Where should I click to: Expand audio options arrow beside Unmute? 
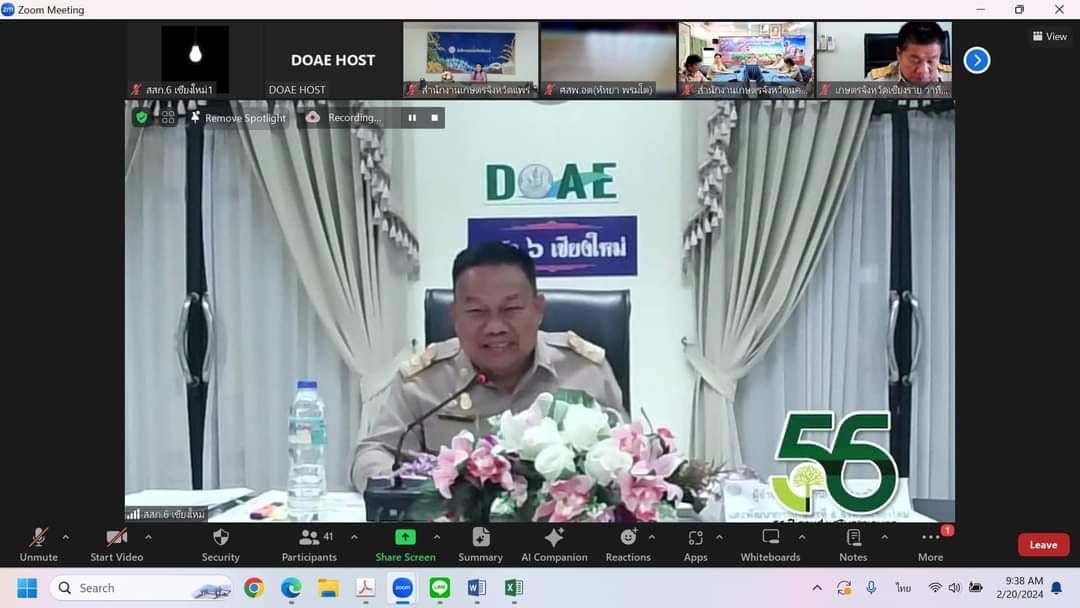click(66, 537)
